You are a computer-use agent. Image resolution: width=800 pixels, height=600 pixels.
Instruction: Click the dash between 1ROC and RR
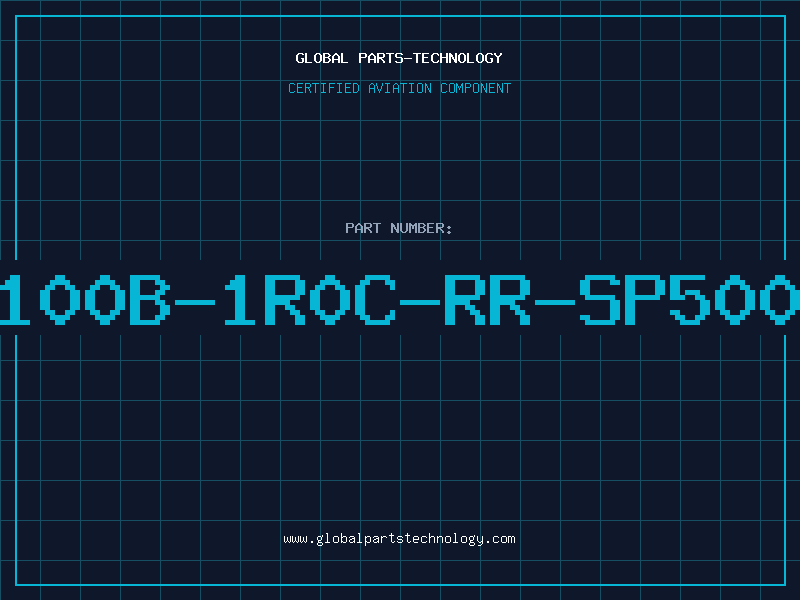tap(420, 303)
